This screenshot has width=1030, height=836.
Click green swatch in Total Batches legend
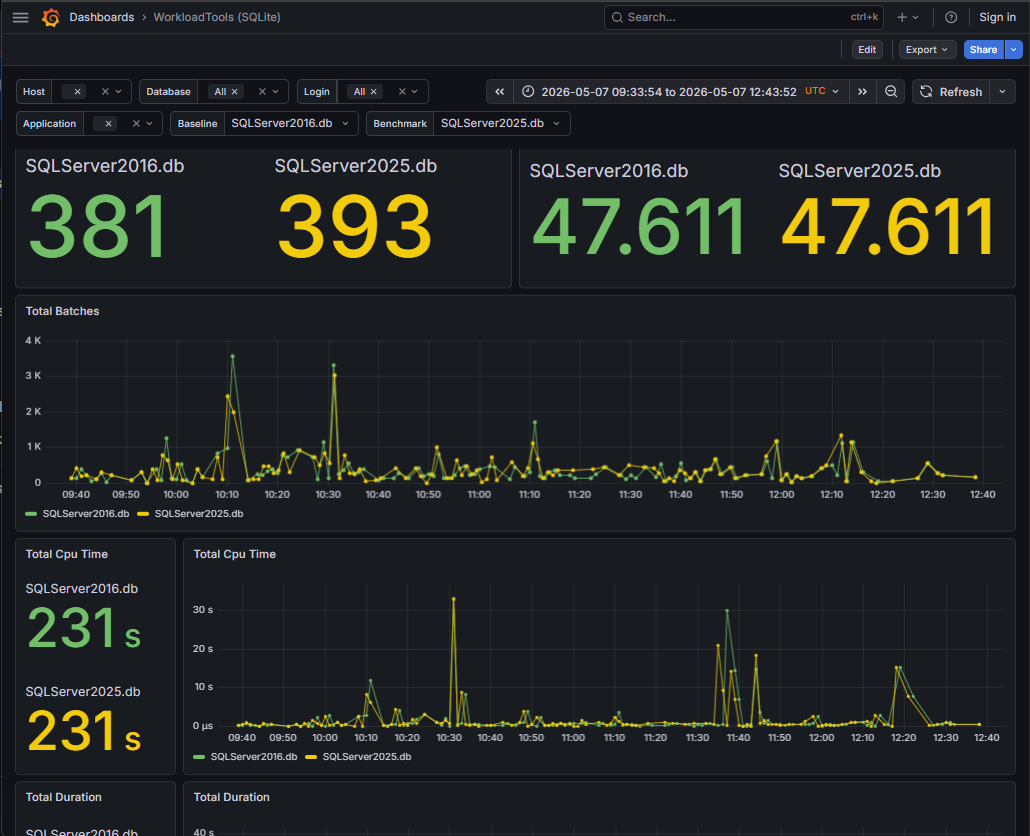tap(31, 514)
